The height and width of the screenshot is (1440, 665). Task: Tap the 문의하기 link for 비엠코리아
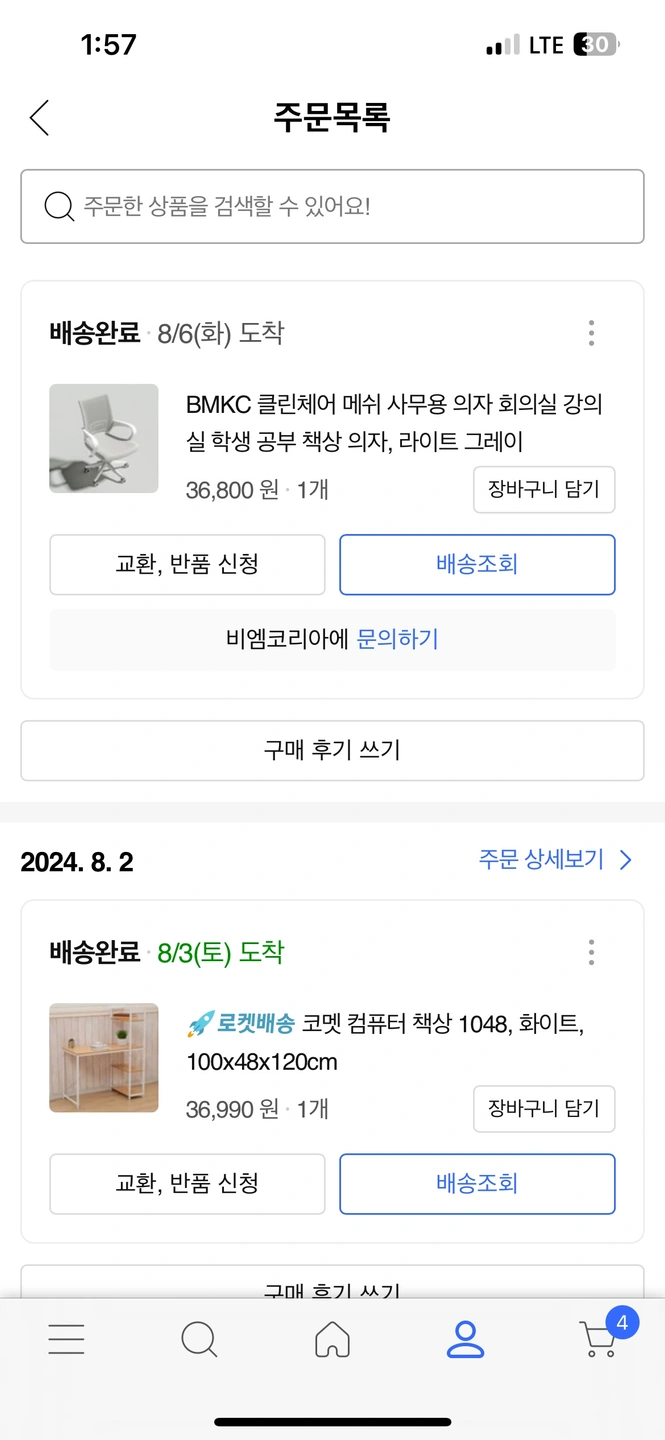pyautogui.click(x=398, y=639)
